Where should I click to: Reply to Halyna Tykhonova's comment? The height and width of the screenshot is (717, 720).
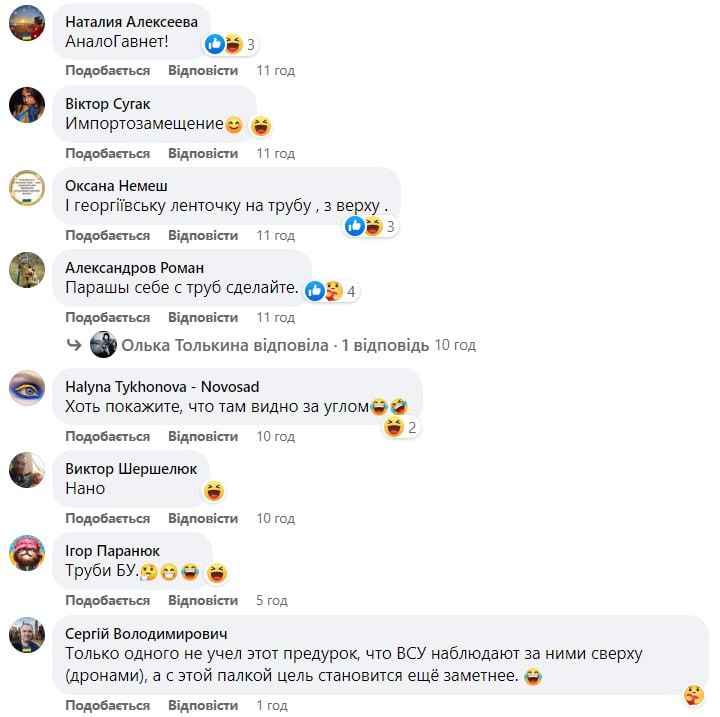coord(203,436)
